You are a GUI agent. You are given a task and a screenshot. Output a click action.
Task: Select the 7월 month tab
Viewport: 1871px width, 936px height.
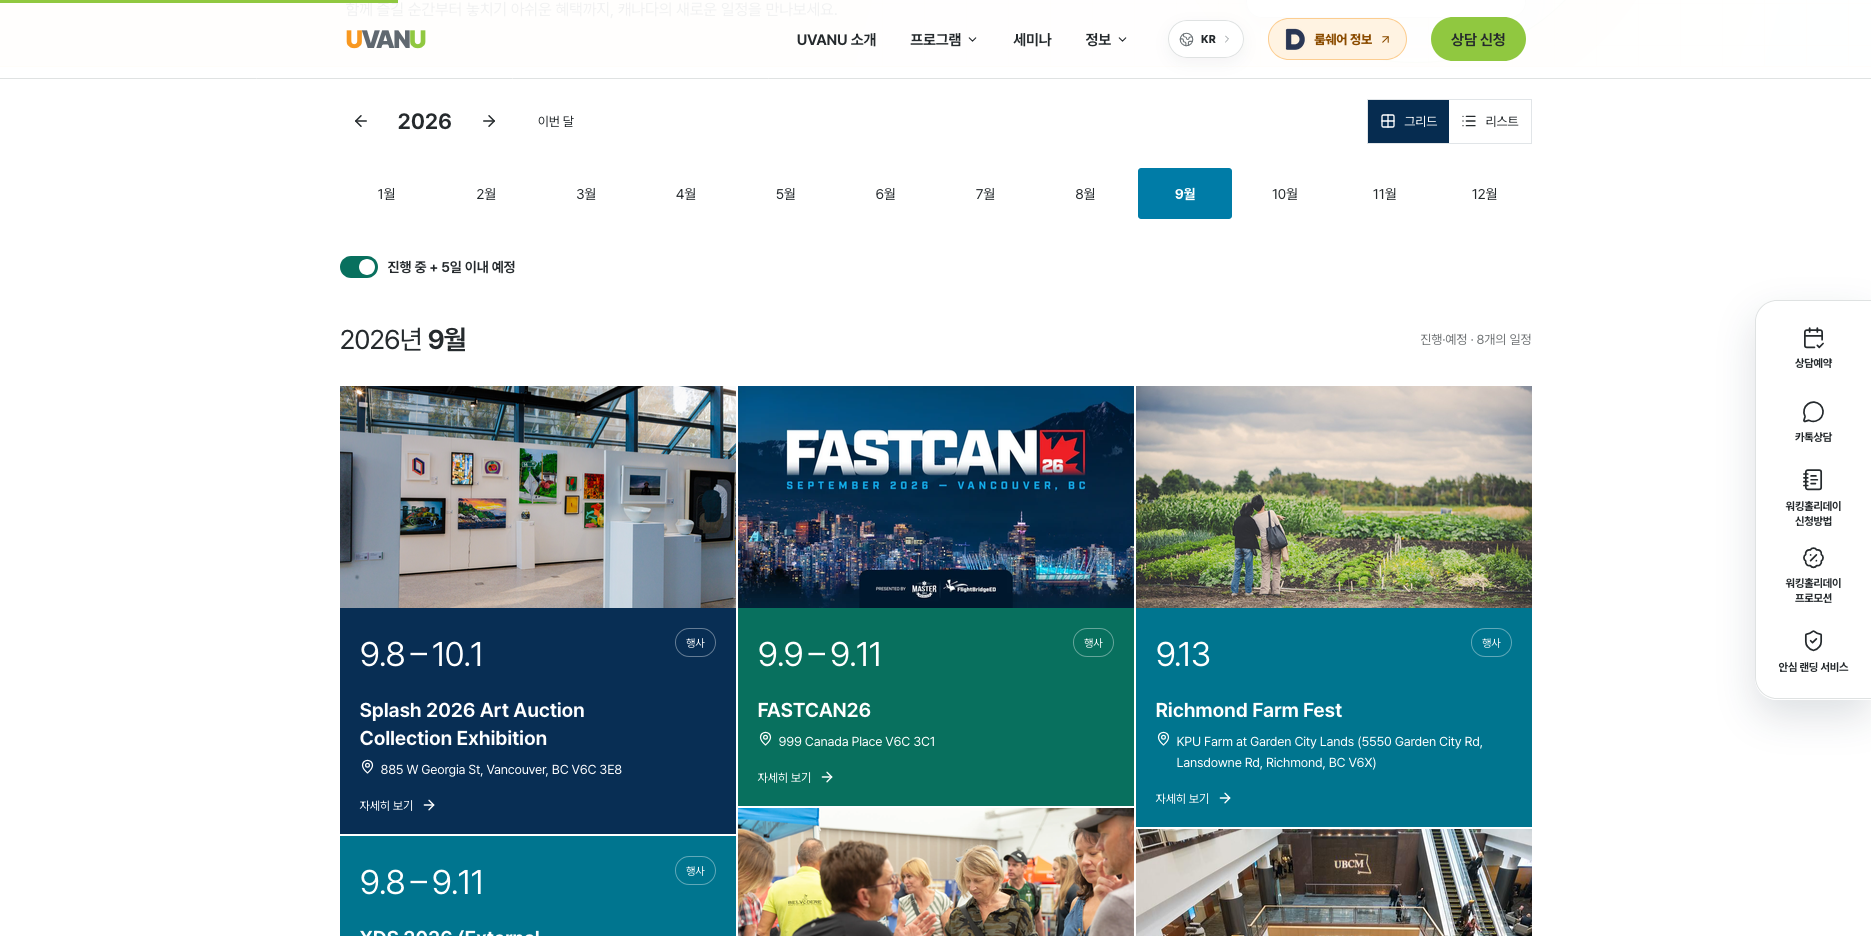point(985,194)
